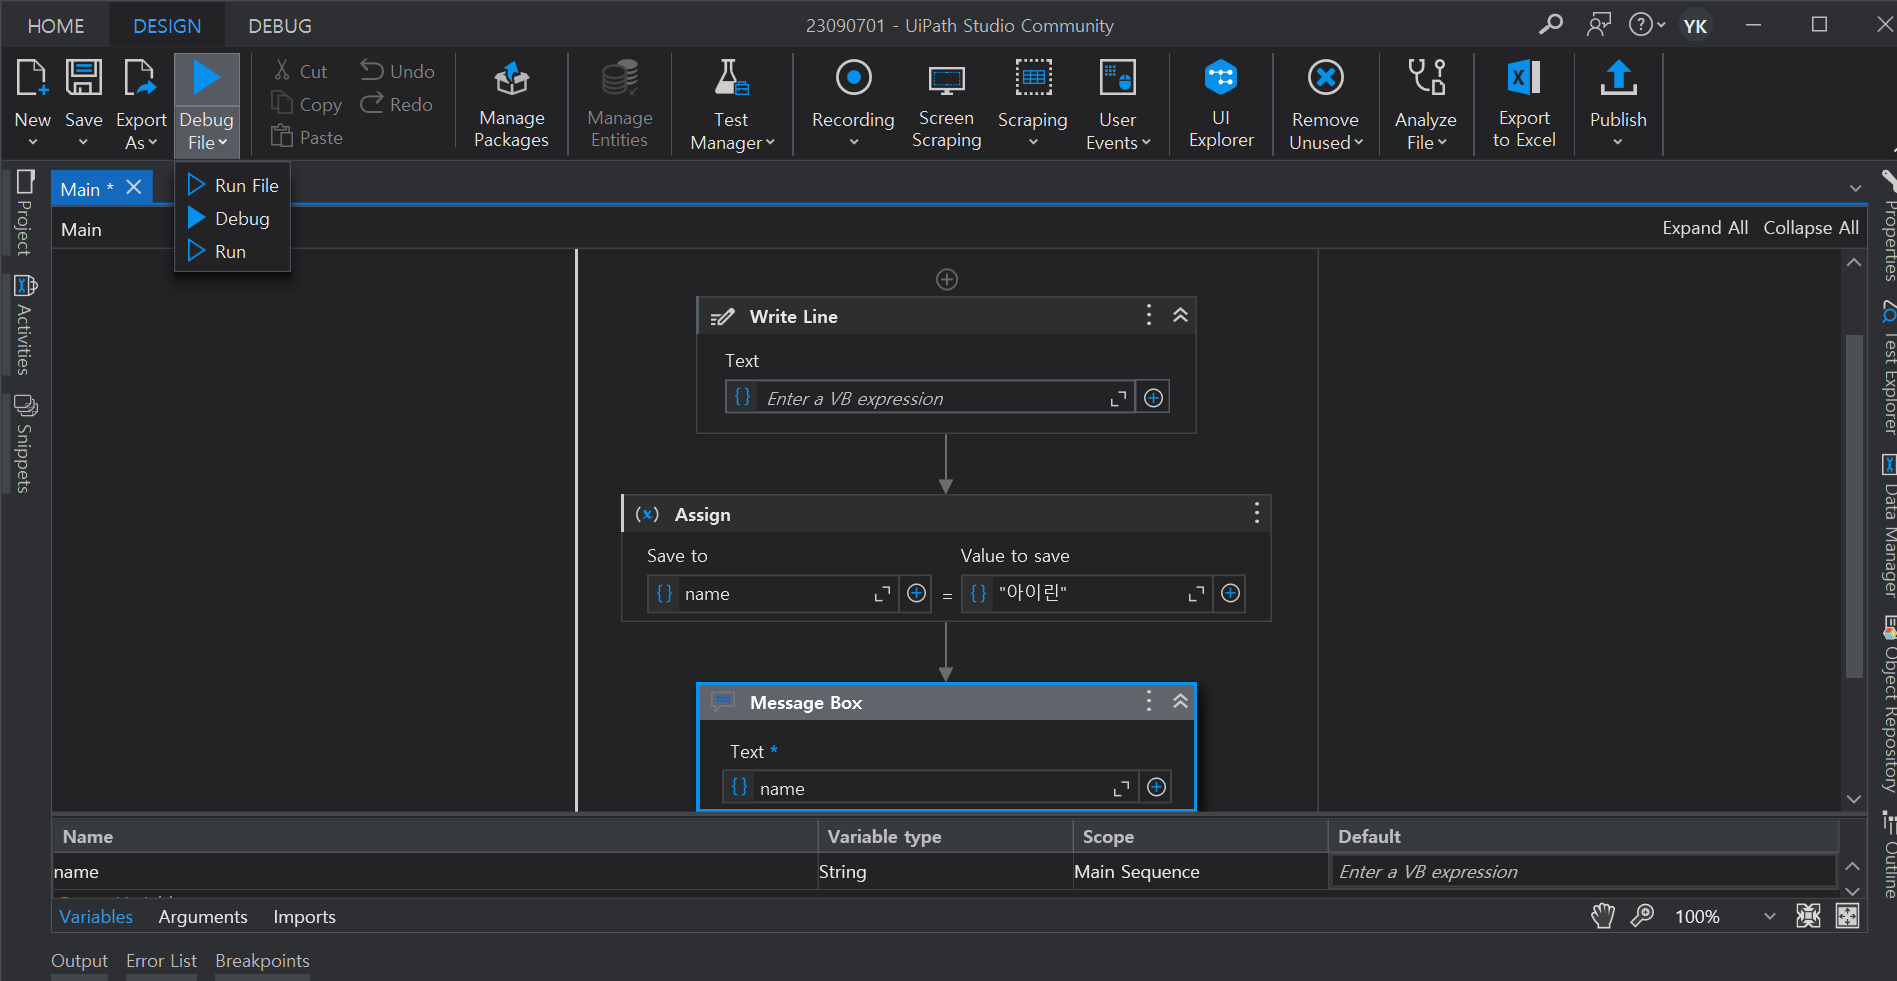Click the Write Line Text expression field
The width and height of the screenshot is (1897, 981).
tap(930, 398)
